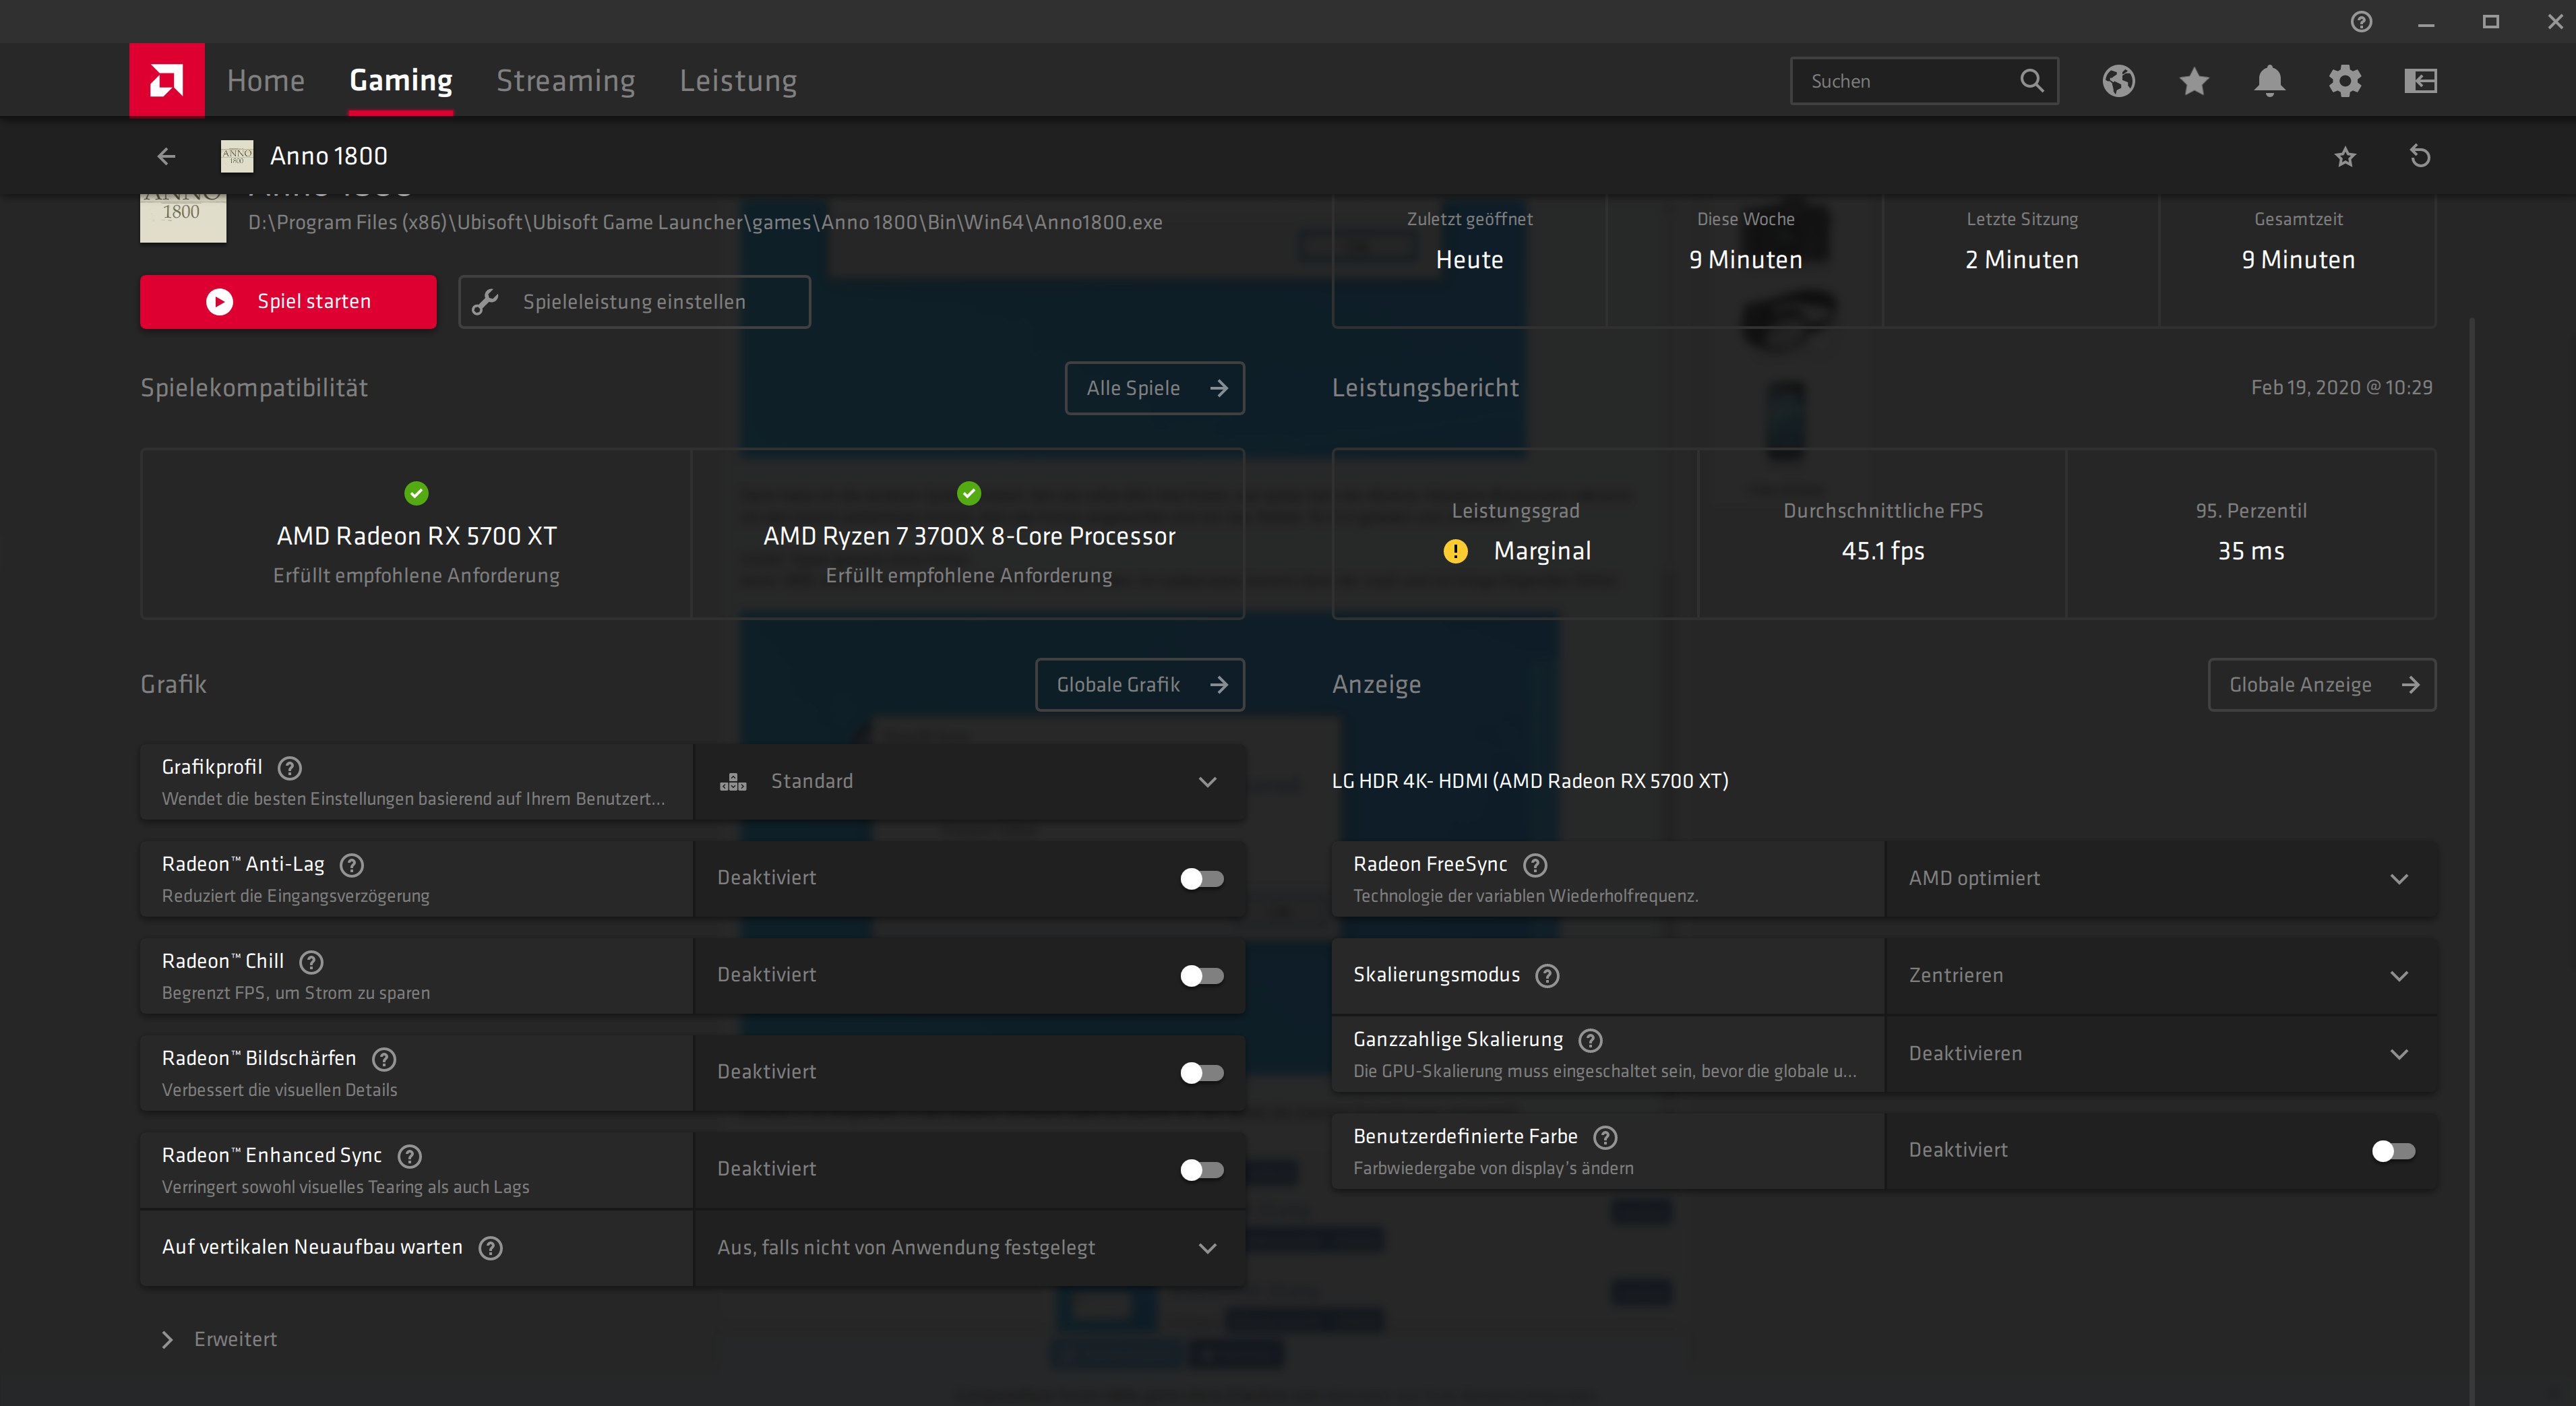The height and width of the screenshot is (1406, 2576).
Task: Open the web browser globe icon
Action: pyautogui.click(x=2118, y=81)
